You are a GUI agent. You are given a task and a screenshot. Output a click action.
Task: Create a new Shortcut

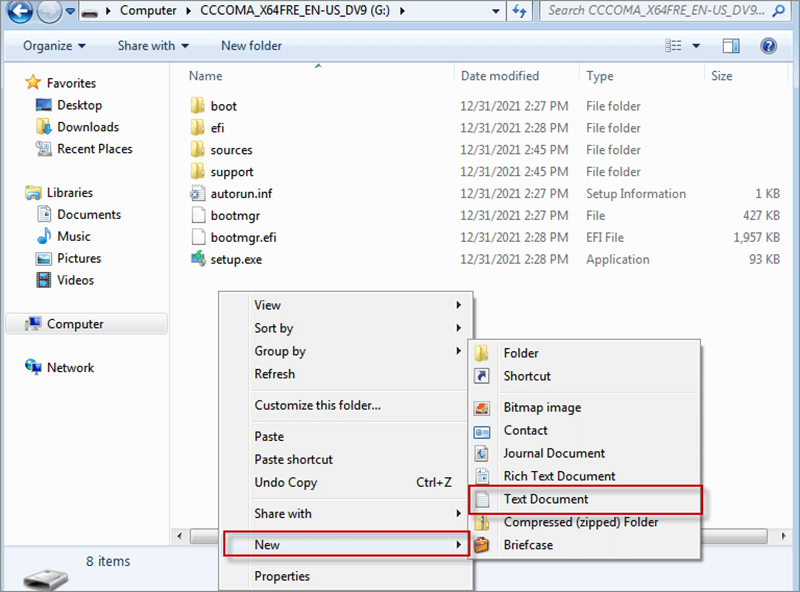coord(585,376)
